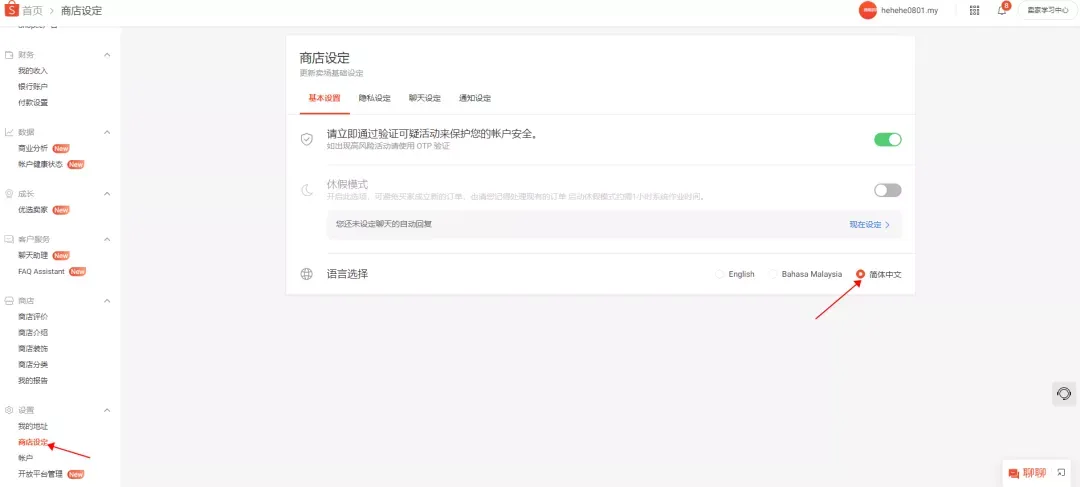
Task: Open the notifications bell icon
Action: coord(1001,10)
